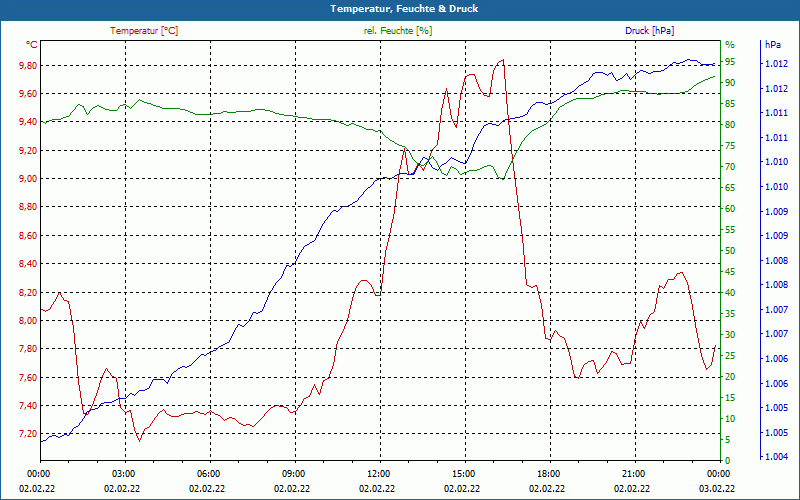Image resolution: width=800 pixels, height=500 pixels.
Task: Click the '60' humidity axis value
Action: pos(730,209)
